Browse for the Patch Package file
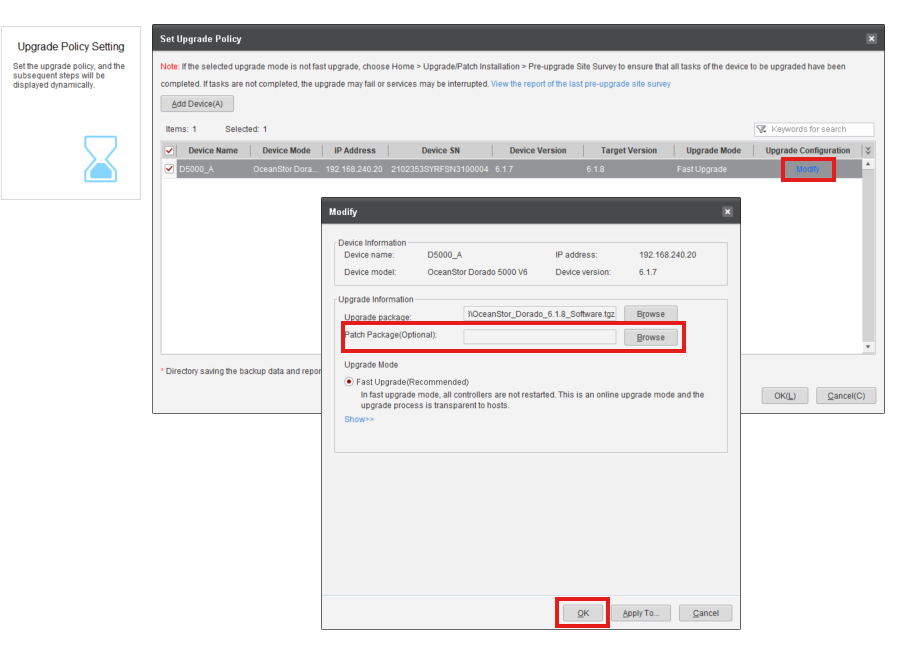922x647 pixels. coord(651,337)
